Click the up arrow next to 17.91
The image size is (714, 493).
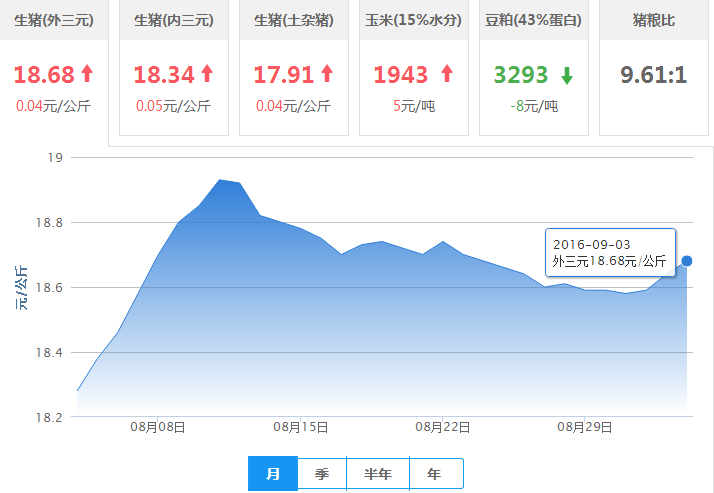click(327, 73)
